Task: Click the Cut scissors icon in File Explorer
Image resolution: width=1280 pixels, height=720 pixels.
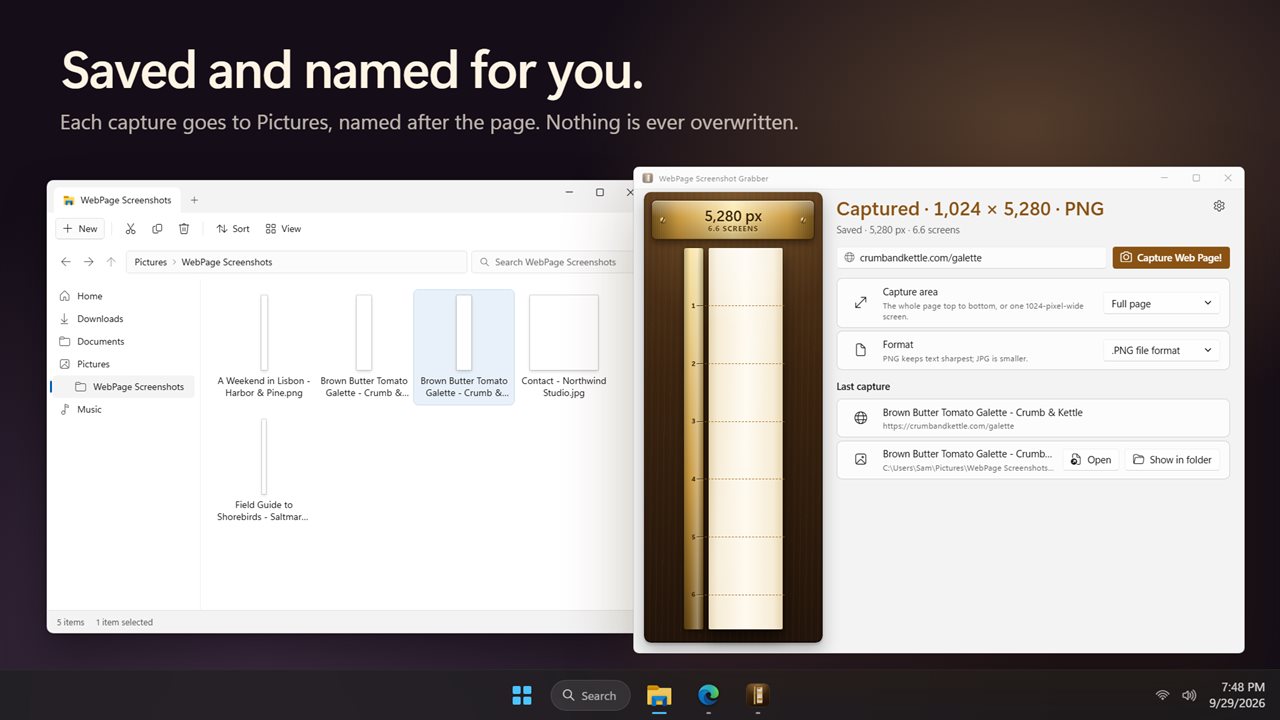Action: click(x=130, y=229)
